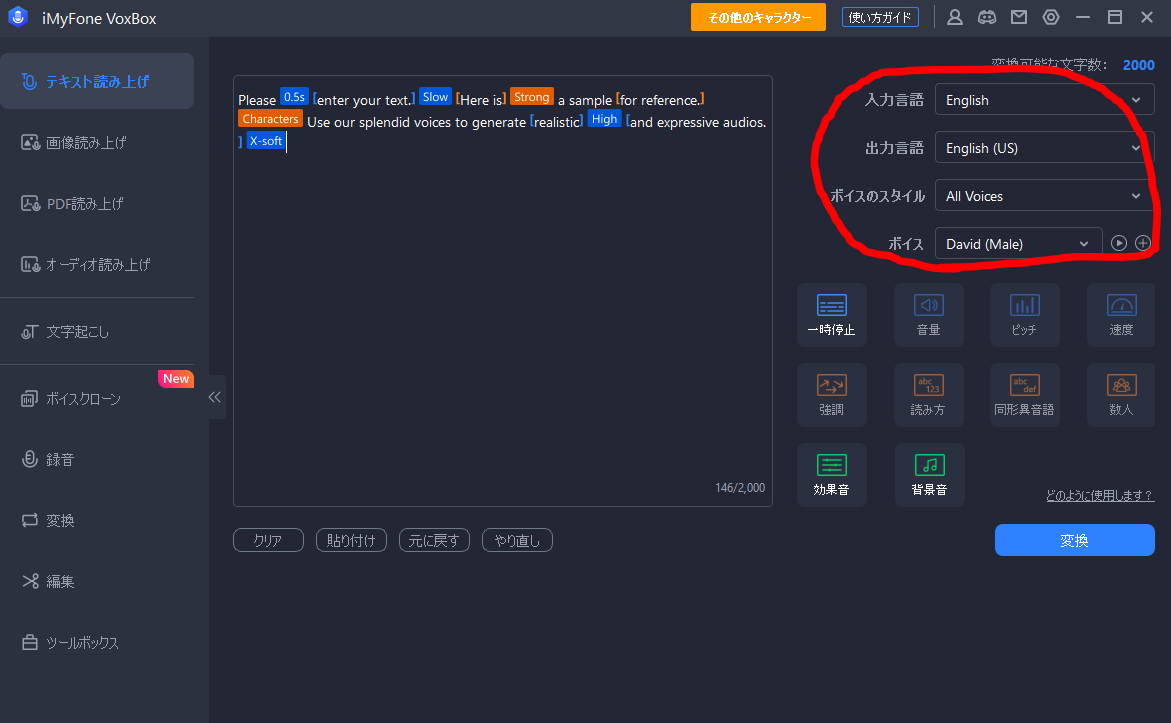Open the 数人 multi-speaker tool
The height and width of the screenshot is (723, 1171).
coord(1121,394)
